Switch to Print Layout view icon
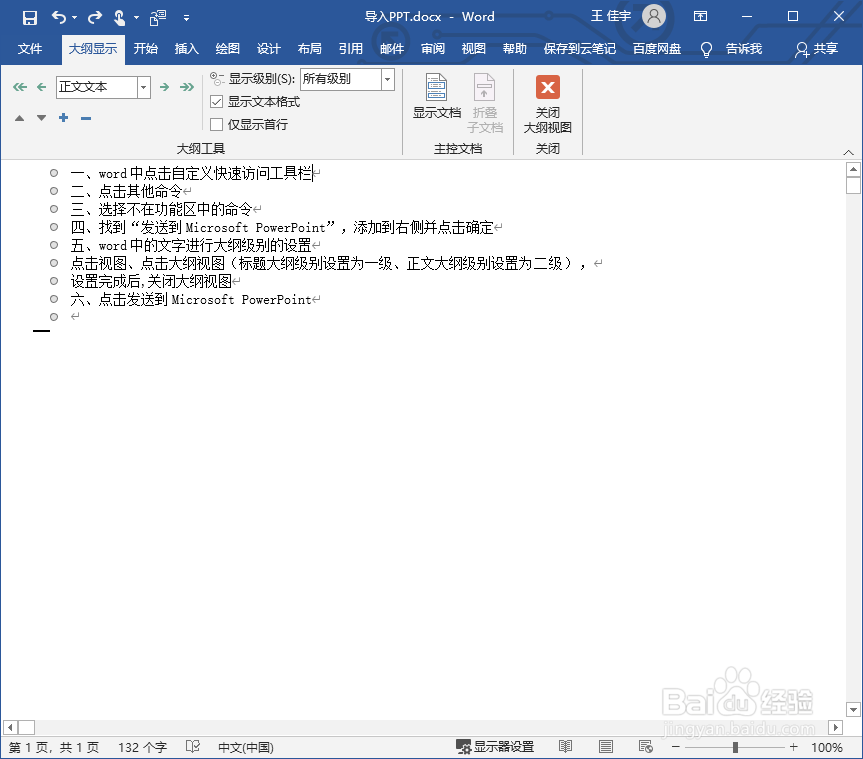The image size is (863, 759). 606,747
